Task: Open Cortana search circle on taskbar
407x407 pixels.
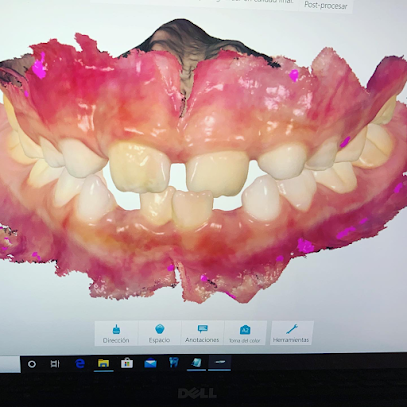Action: (32, 364)
